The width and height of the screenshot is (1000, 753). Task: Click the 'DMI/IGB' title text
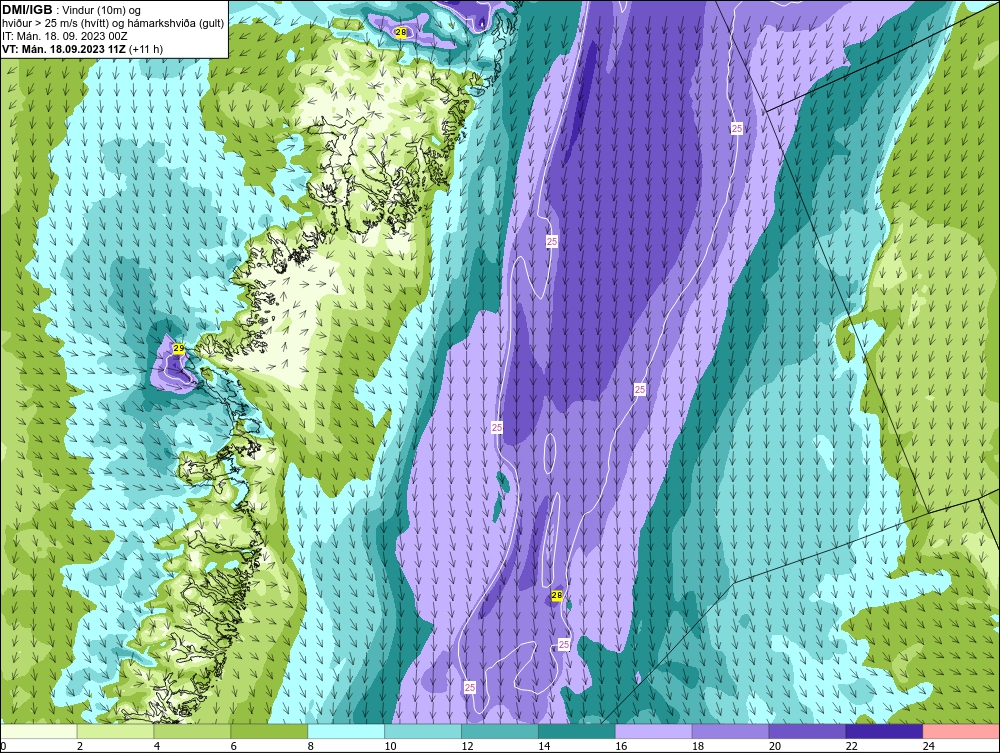click(27, 10)
